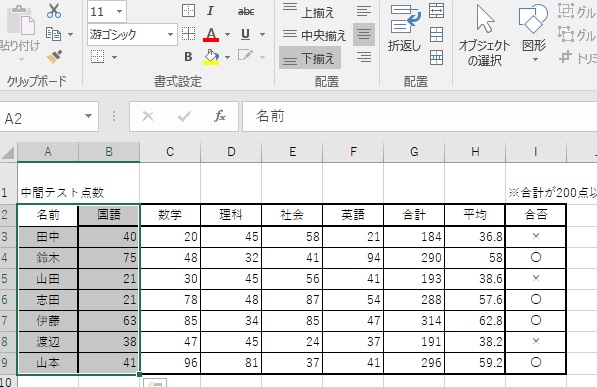Click the insert function fx icon
The width and height of the screenshot is (597, 387).
point(220,116)
